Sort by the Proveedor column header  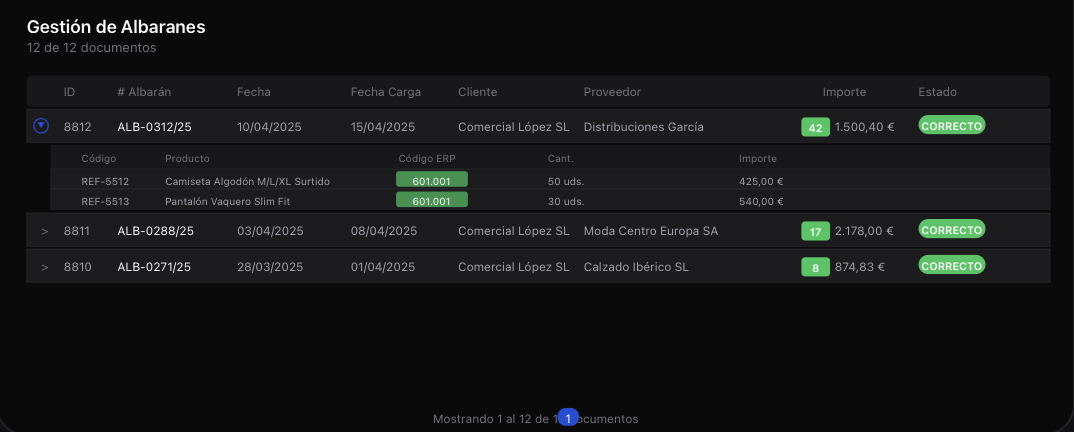point(612,92)
